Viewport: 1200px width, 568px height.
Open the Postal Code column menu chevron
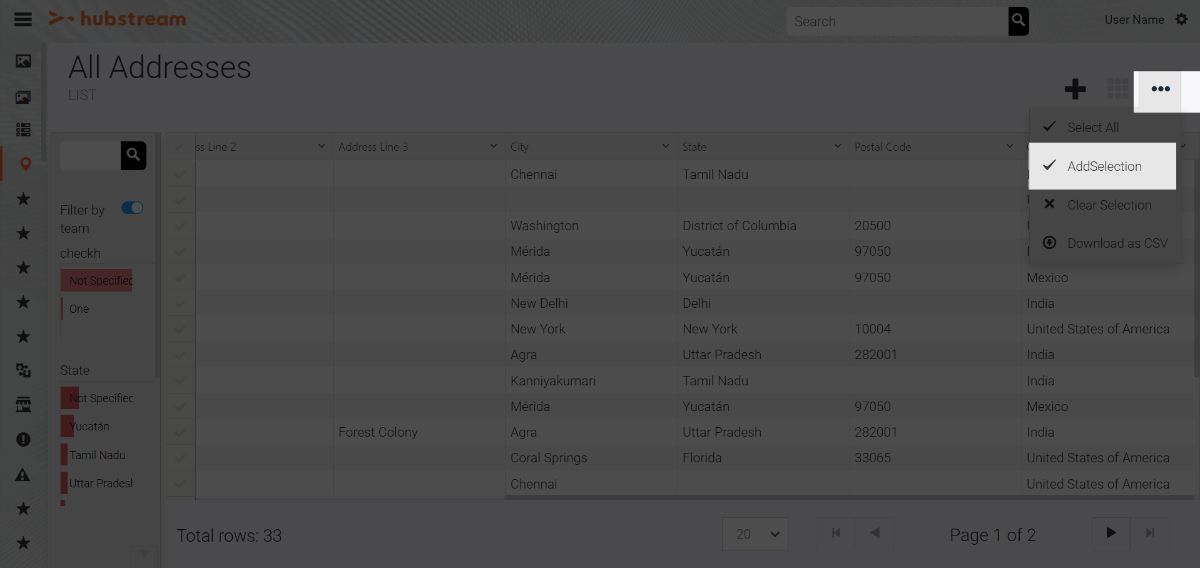[x=1010, y=147]
